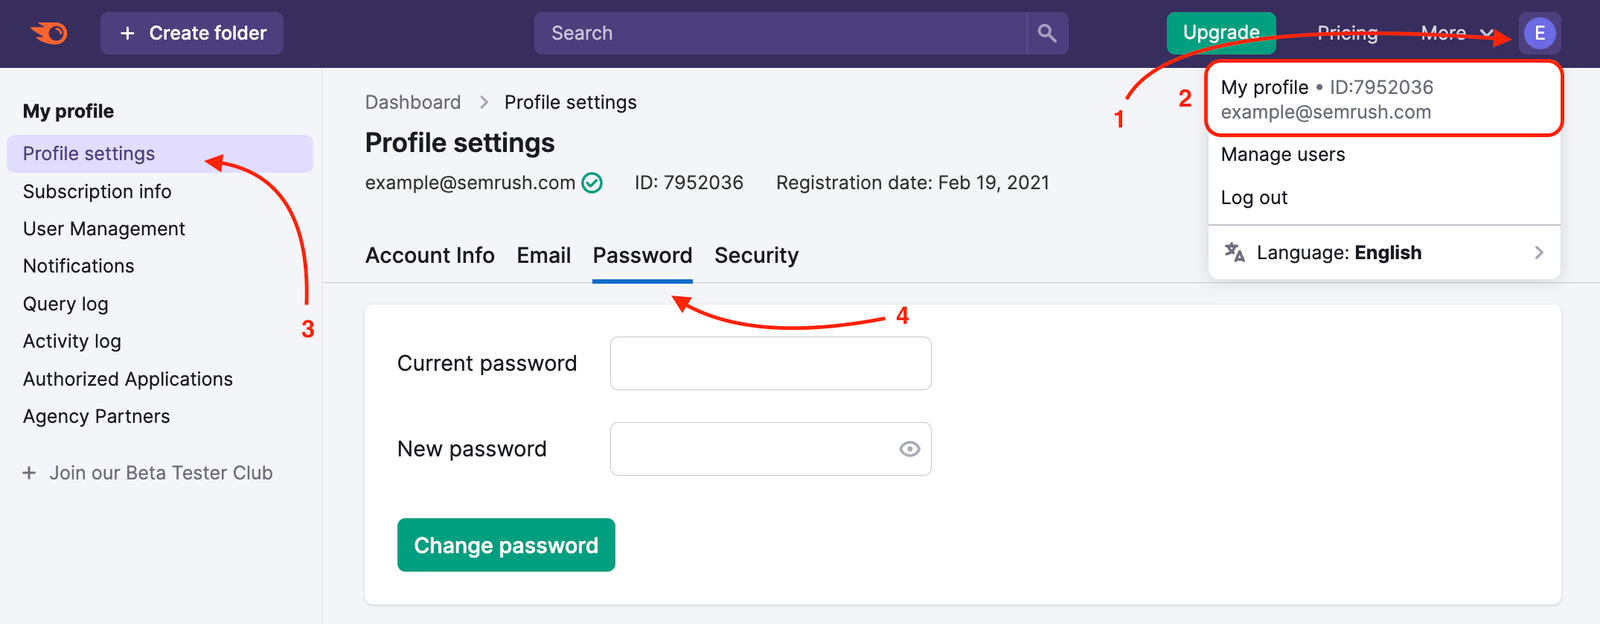Viewport: 1600px width, 624px height.
Task: Click the Change password button
Action: point(505,545)
